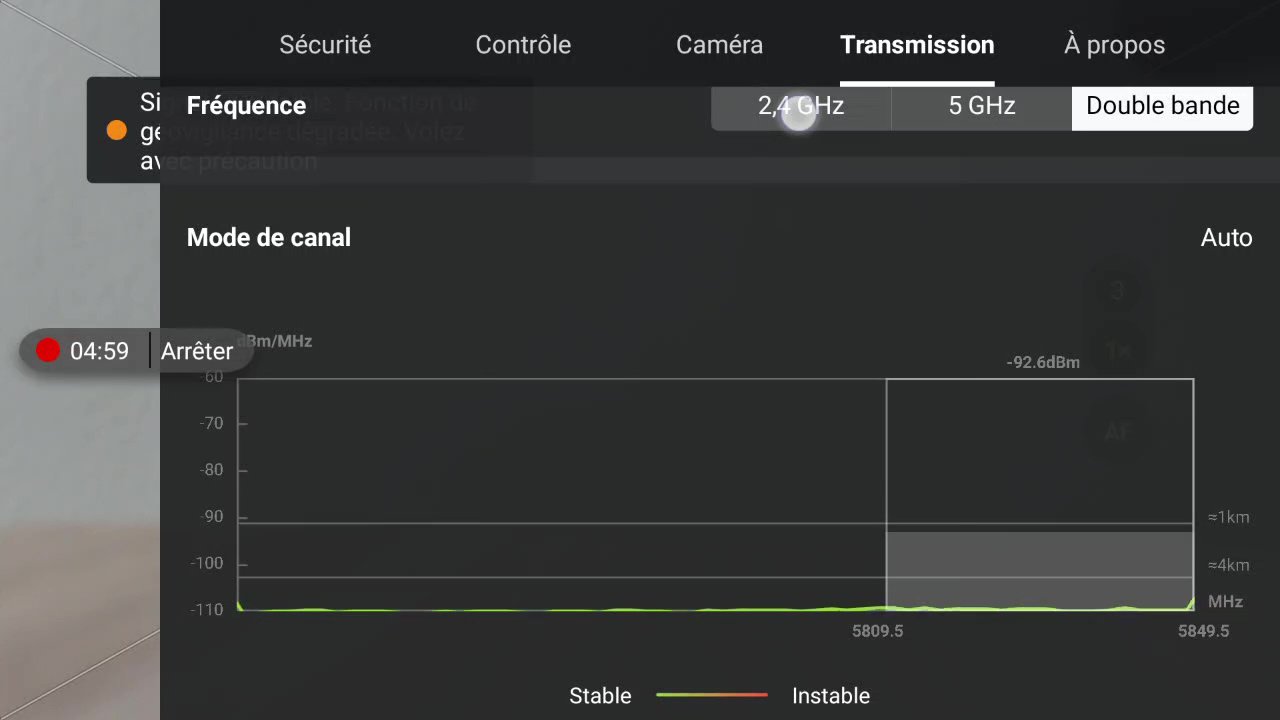Viewport: 1280px width, 720px height.
Task: Click the 5809.5 MHz frequency marker
Action: click(x=877, y=631)
